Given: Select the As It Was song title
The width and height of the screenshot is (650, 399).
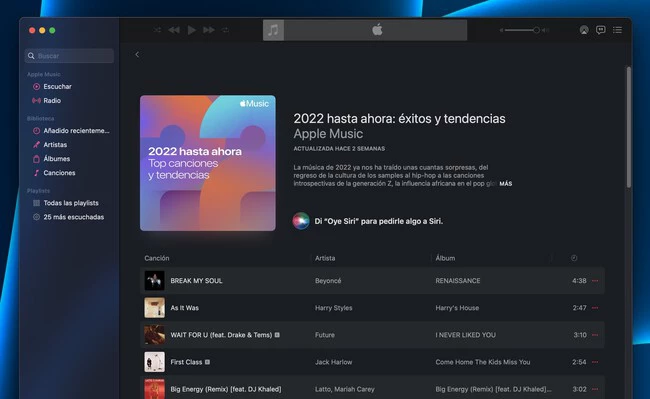Looking at the screenshot, I should click(x=184, y=308).
